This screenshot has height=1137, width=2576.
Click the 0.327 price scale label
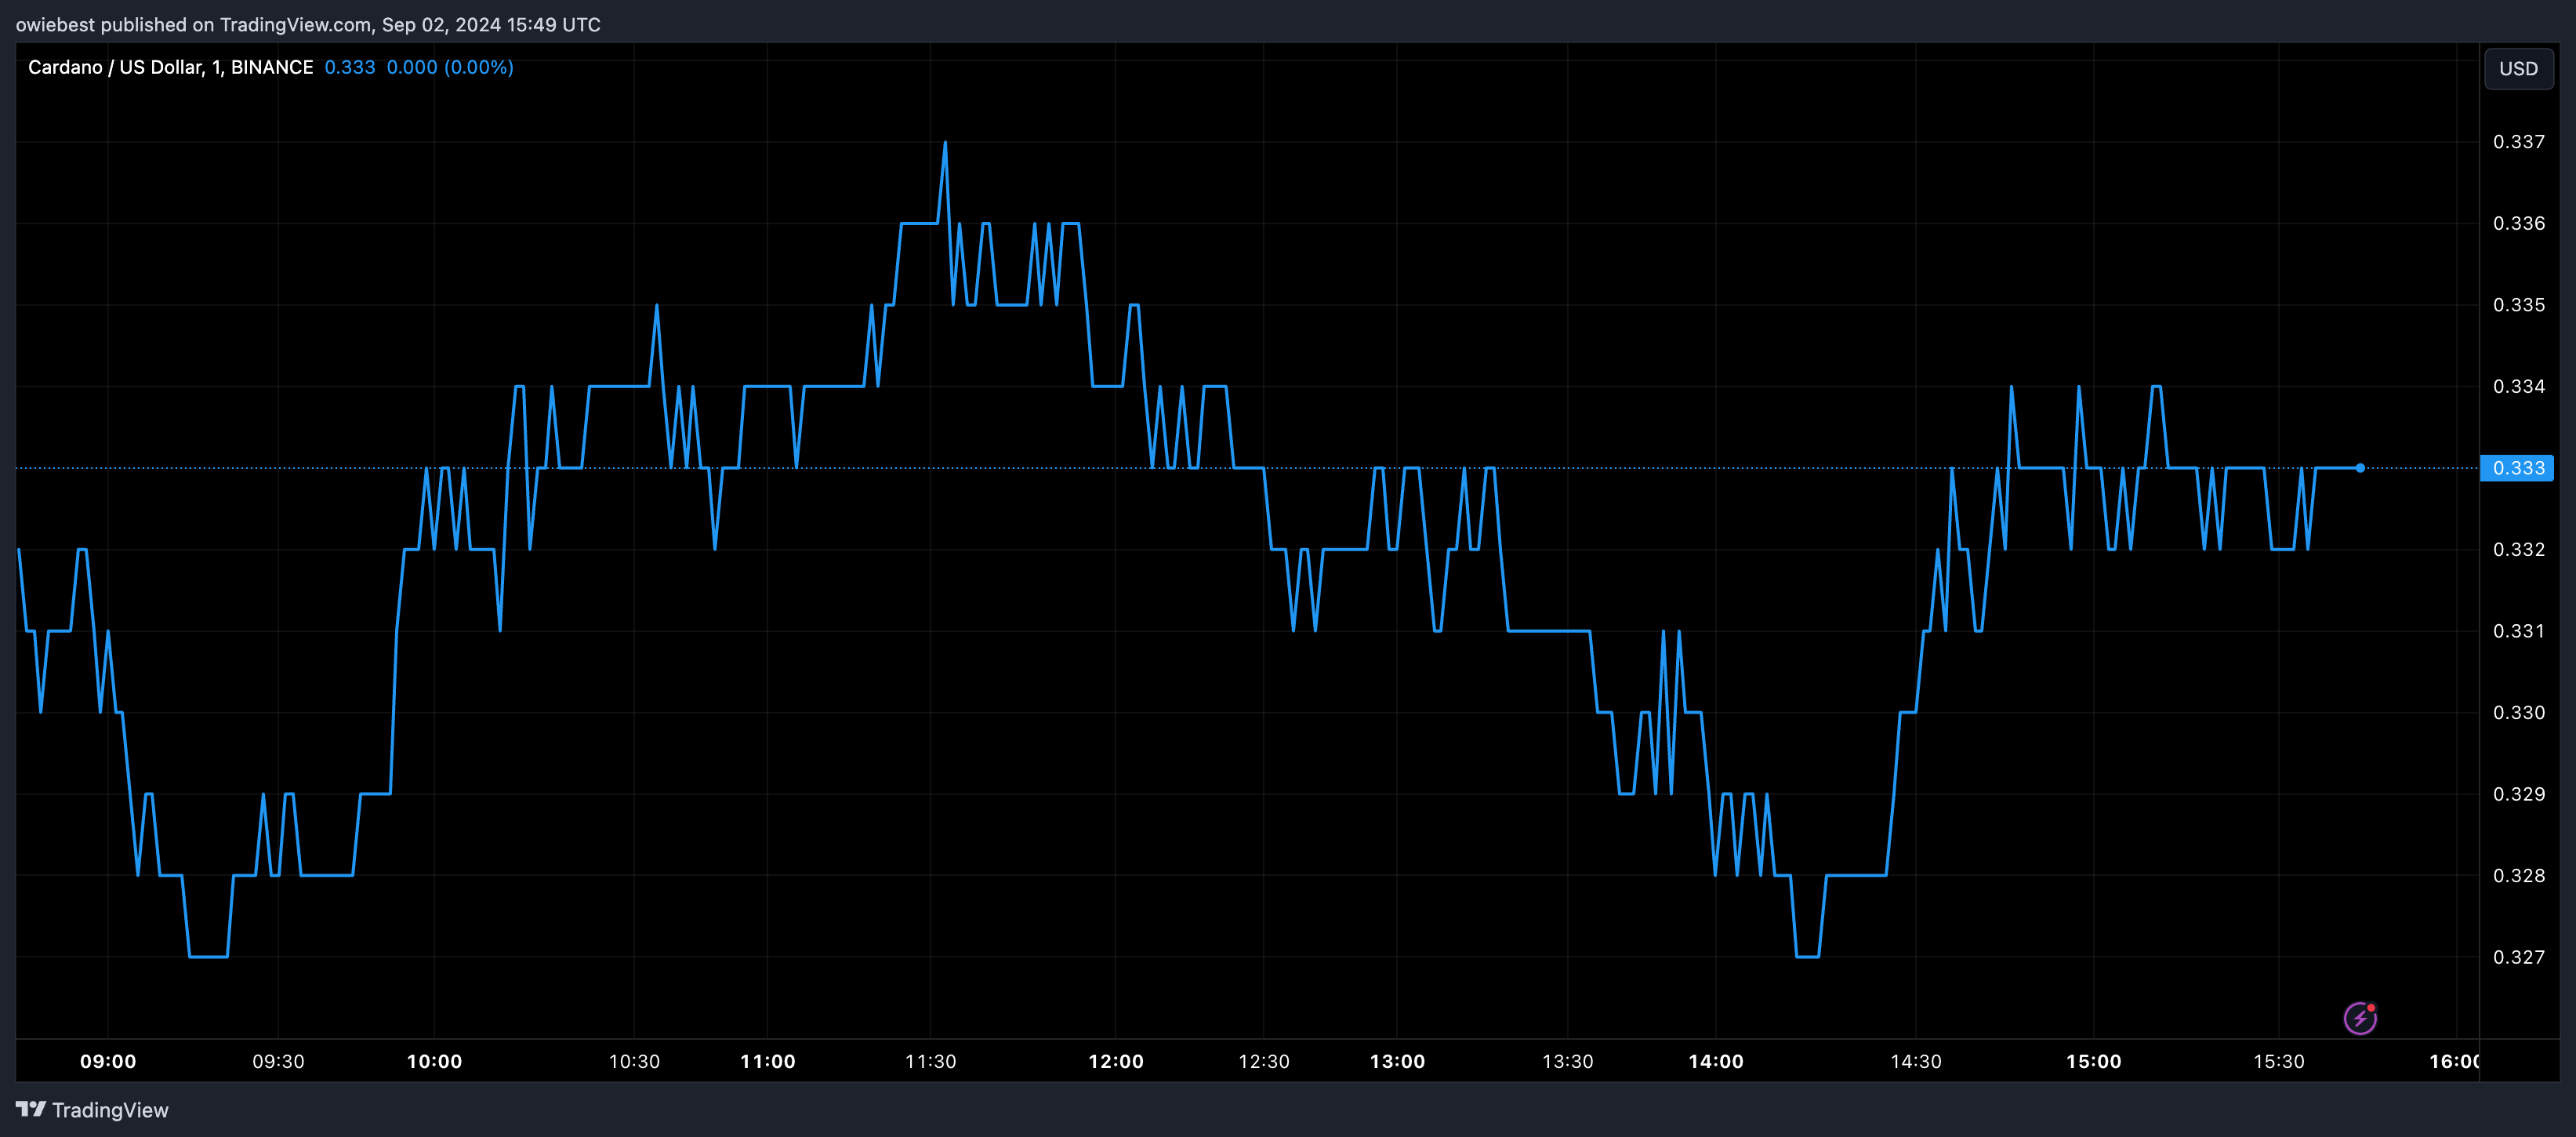tap(2518, 957)
